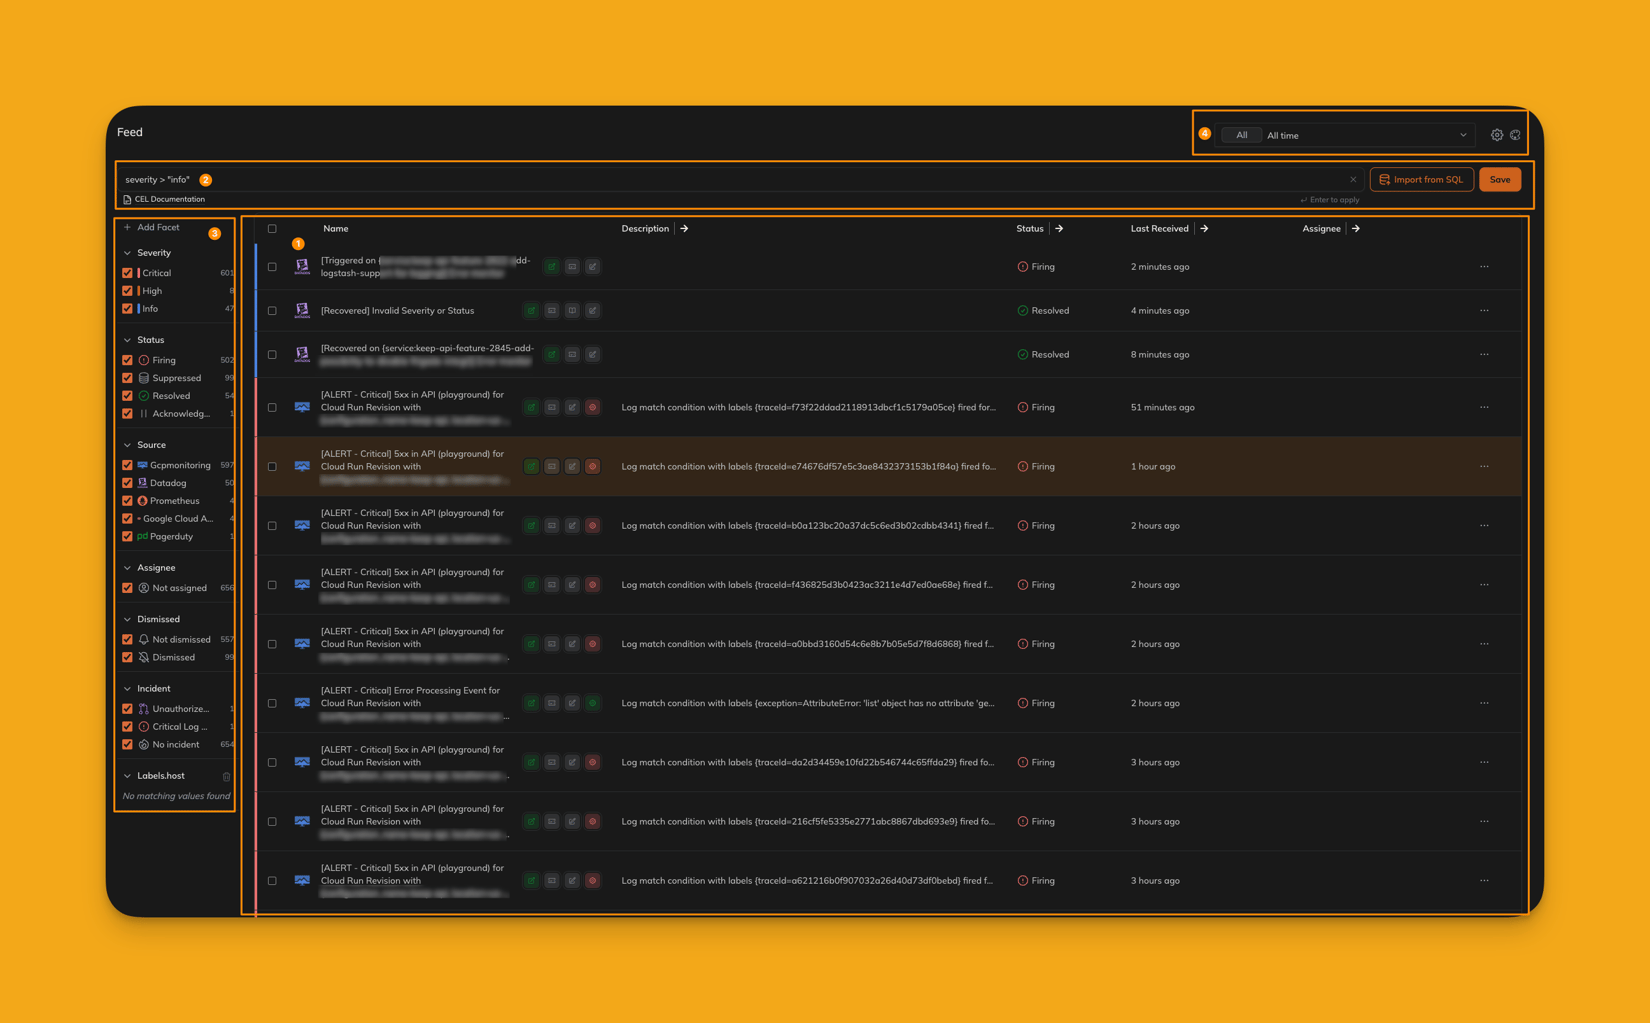Click arrow icon next to Last Received header
The image size is (1650, 1023).
tap(1204, 229)
